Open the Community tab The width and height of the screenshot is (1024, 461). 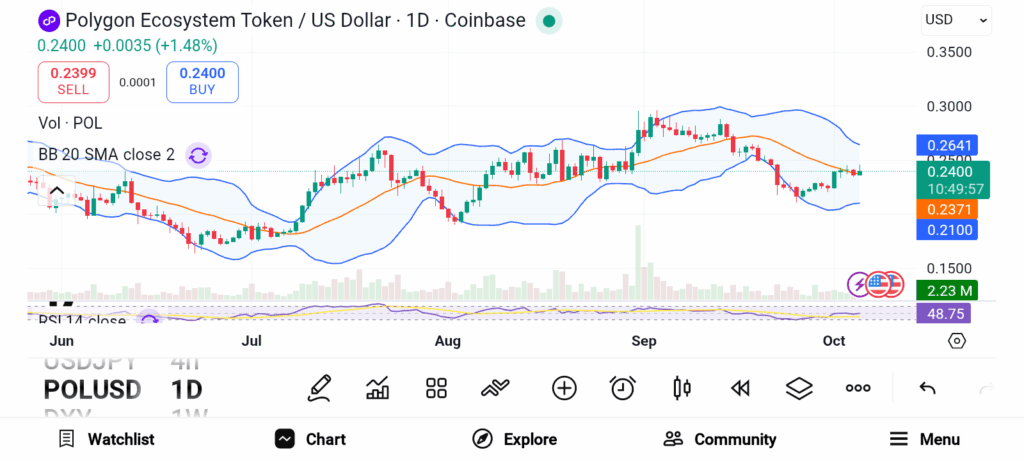720,439
